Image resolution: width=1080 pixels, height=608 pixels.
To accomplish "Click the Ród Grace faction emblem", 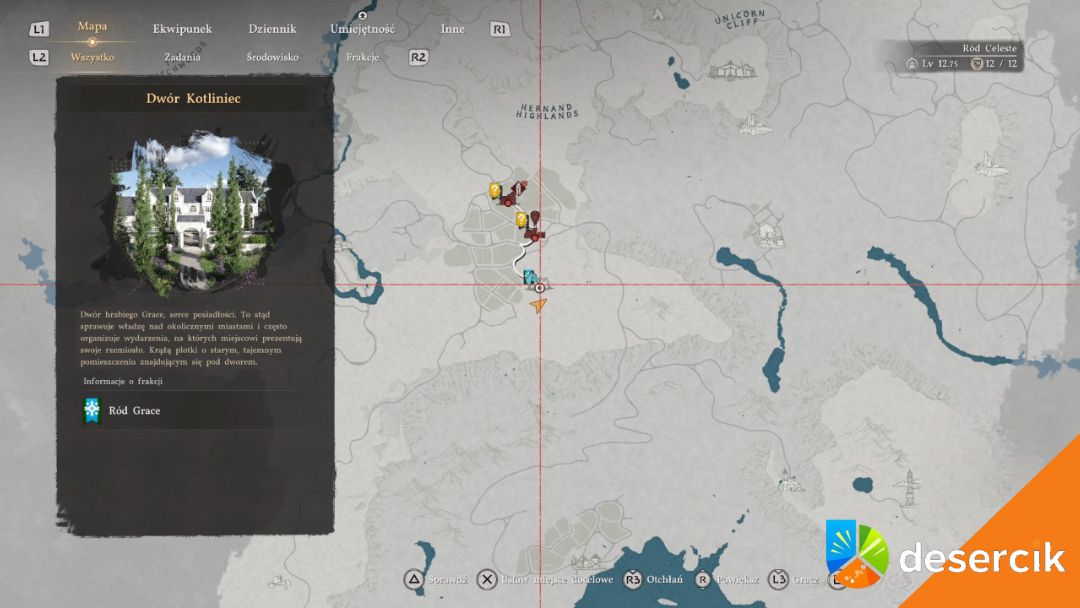I will point(92,410).
